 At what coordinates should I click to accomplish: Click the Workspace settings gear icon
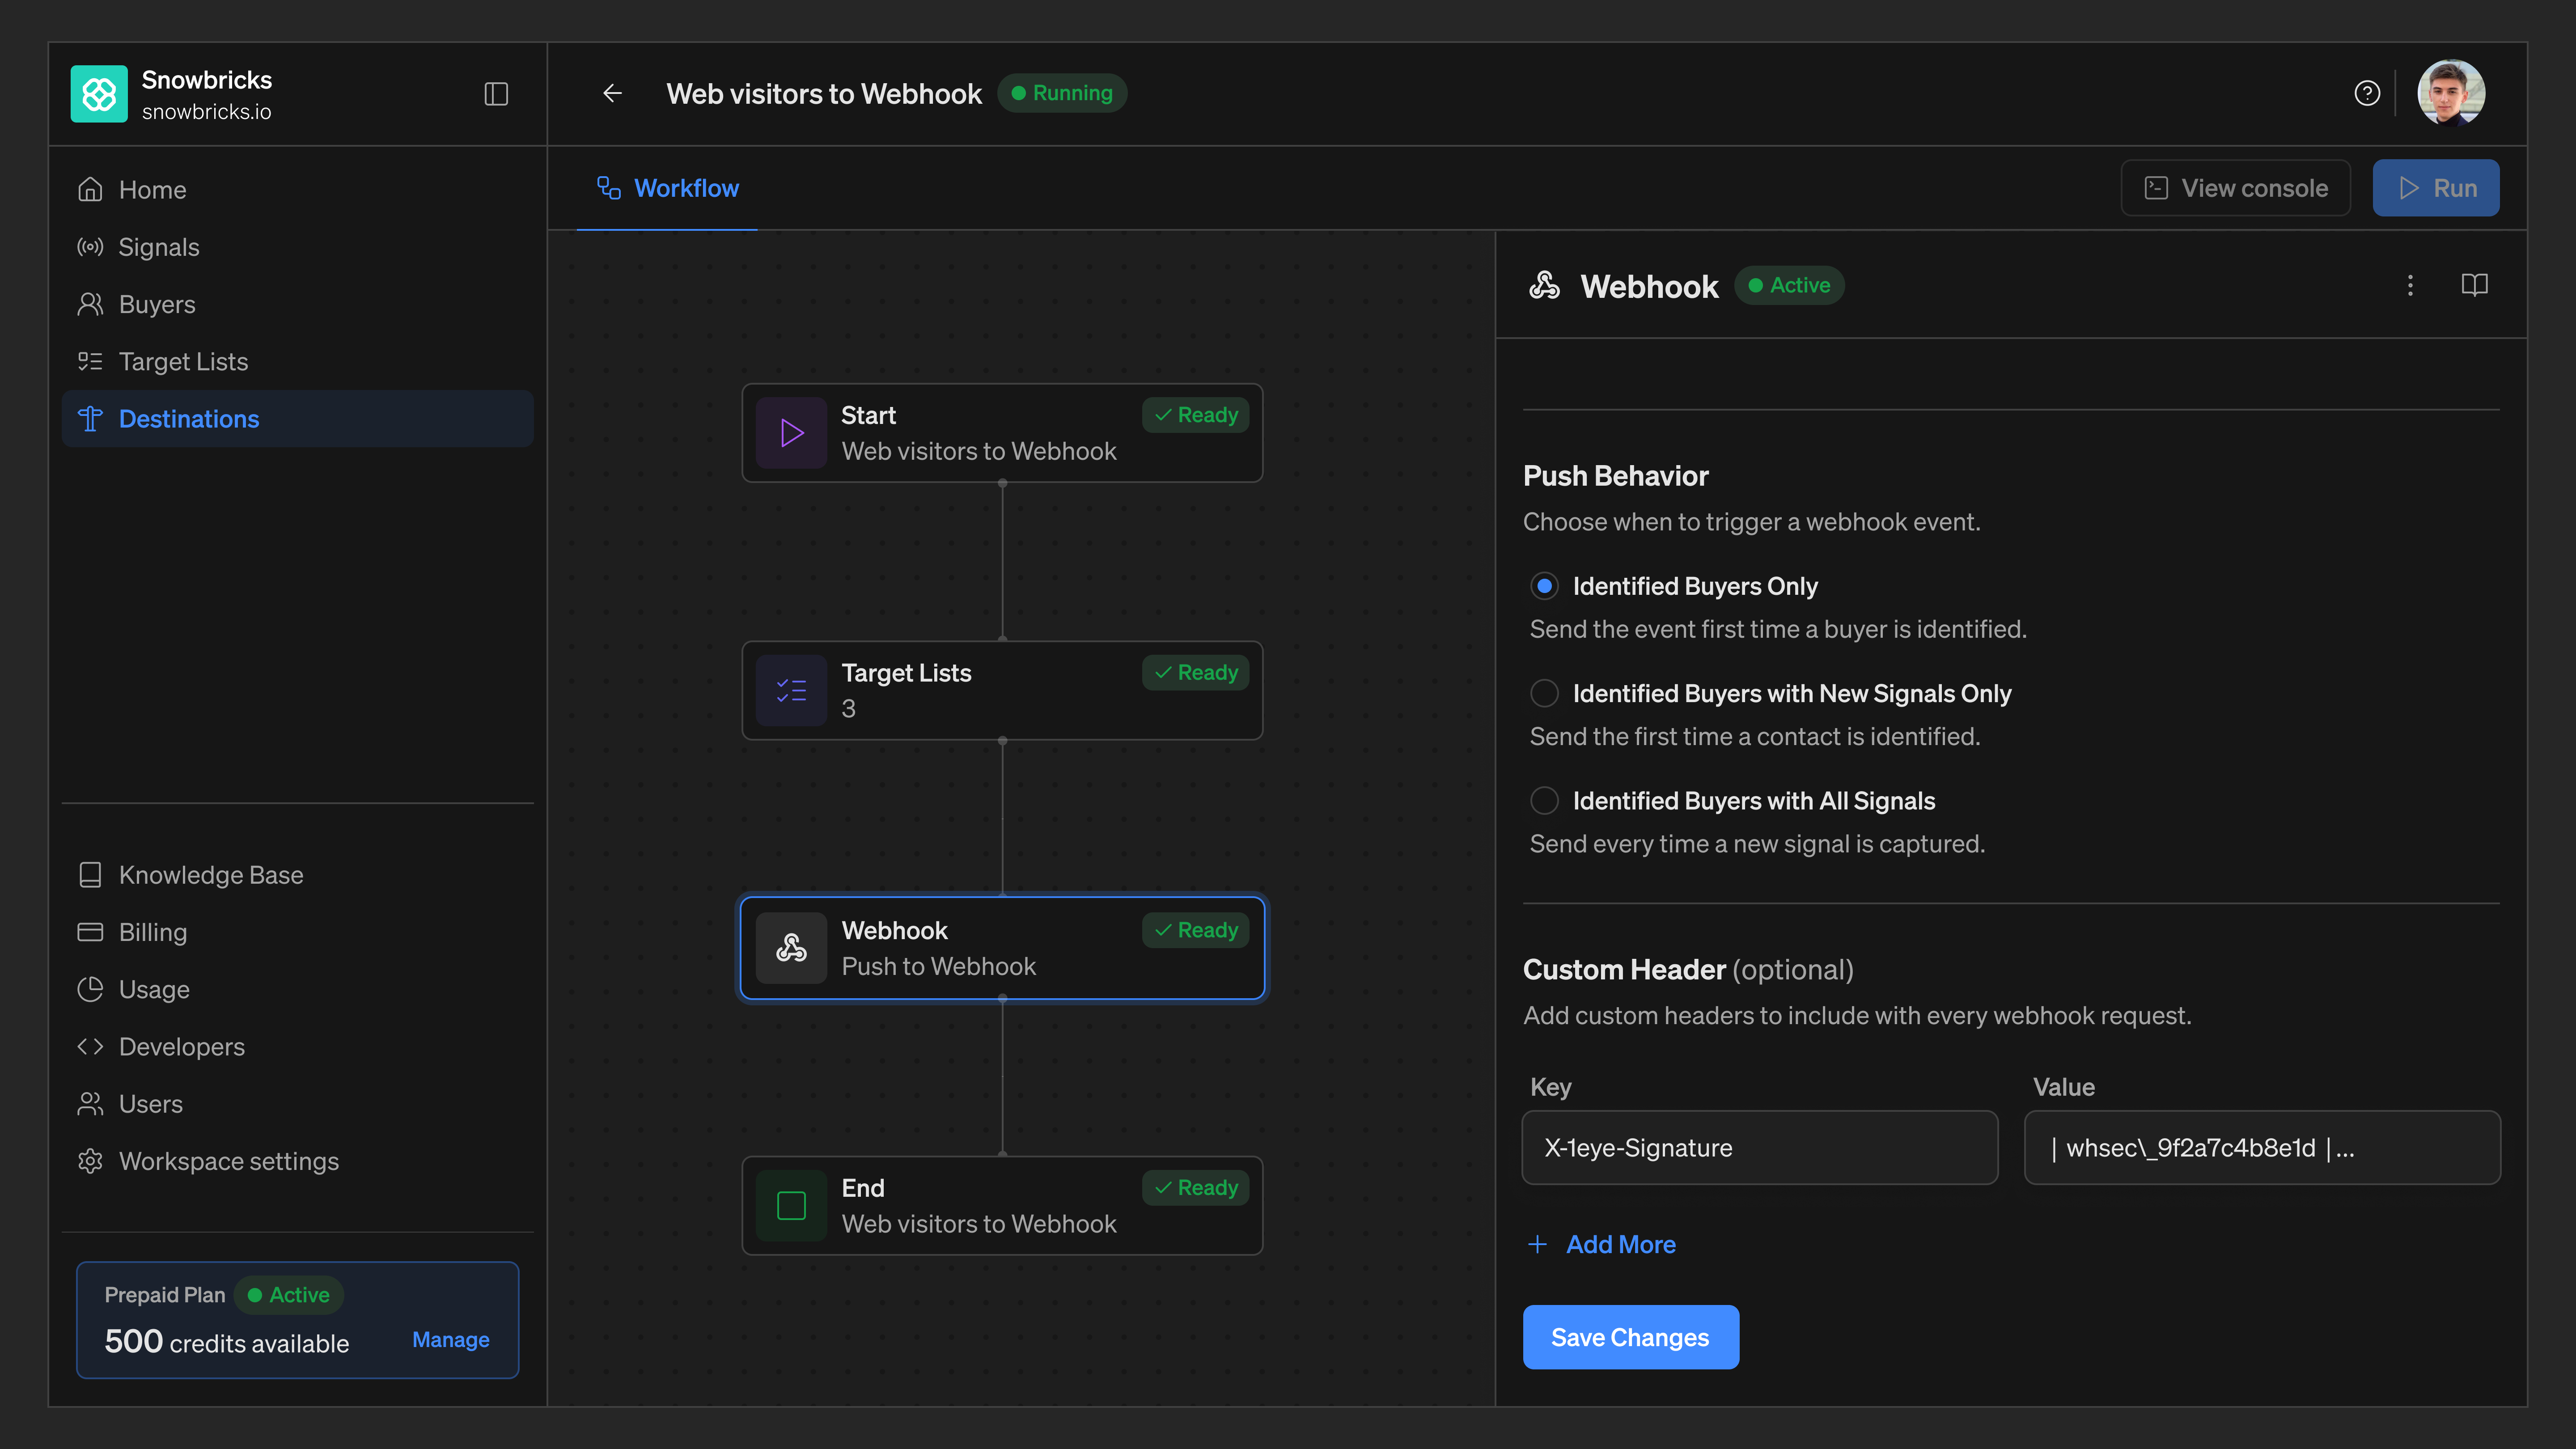click(x=90, y=1161)
